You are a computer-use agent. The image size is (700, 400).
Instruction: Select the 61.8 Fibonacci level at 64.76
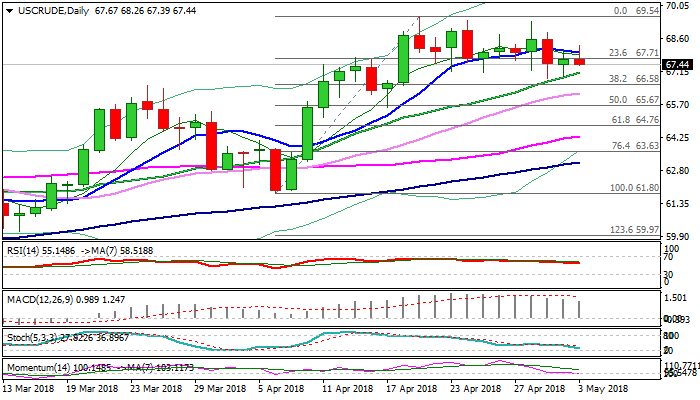[632, 120]
